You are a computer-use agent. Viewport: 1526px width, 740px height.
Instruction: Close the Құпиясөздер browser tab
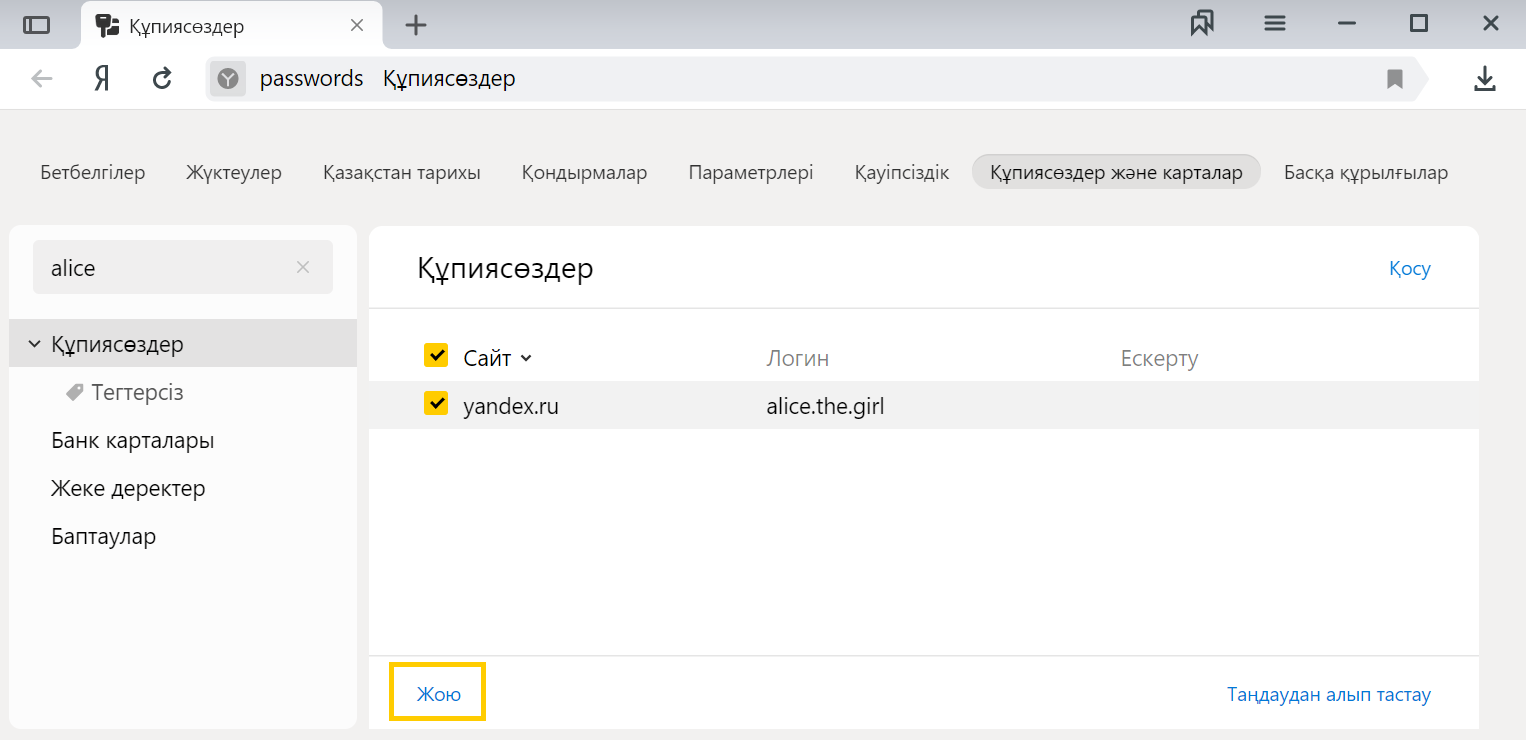pyautogui.click(x=357, y=25)
